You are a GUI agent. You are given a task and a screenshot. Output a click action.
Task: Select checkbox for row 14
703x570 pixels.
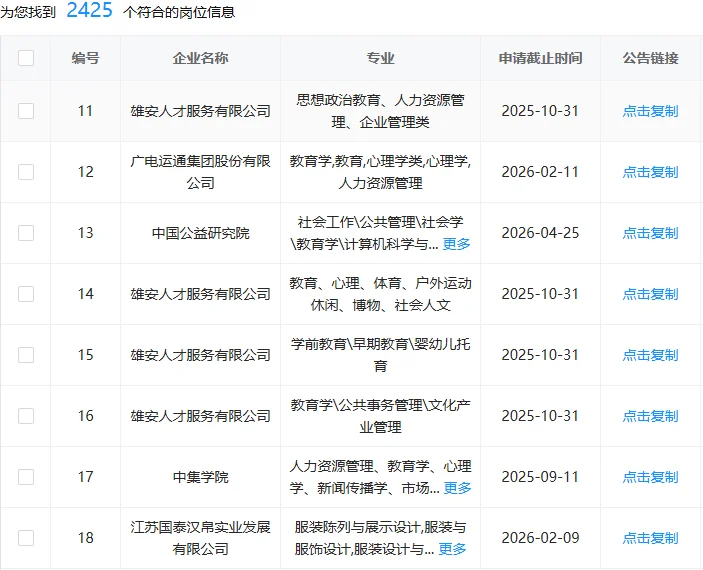pos(26,294)
